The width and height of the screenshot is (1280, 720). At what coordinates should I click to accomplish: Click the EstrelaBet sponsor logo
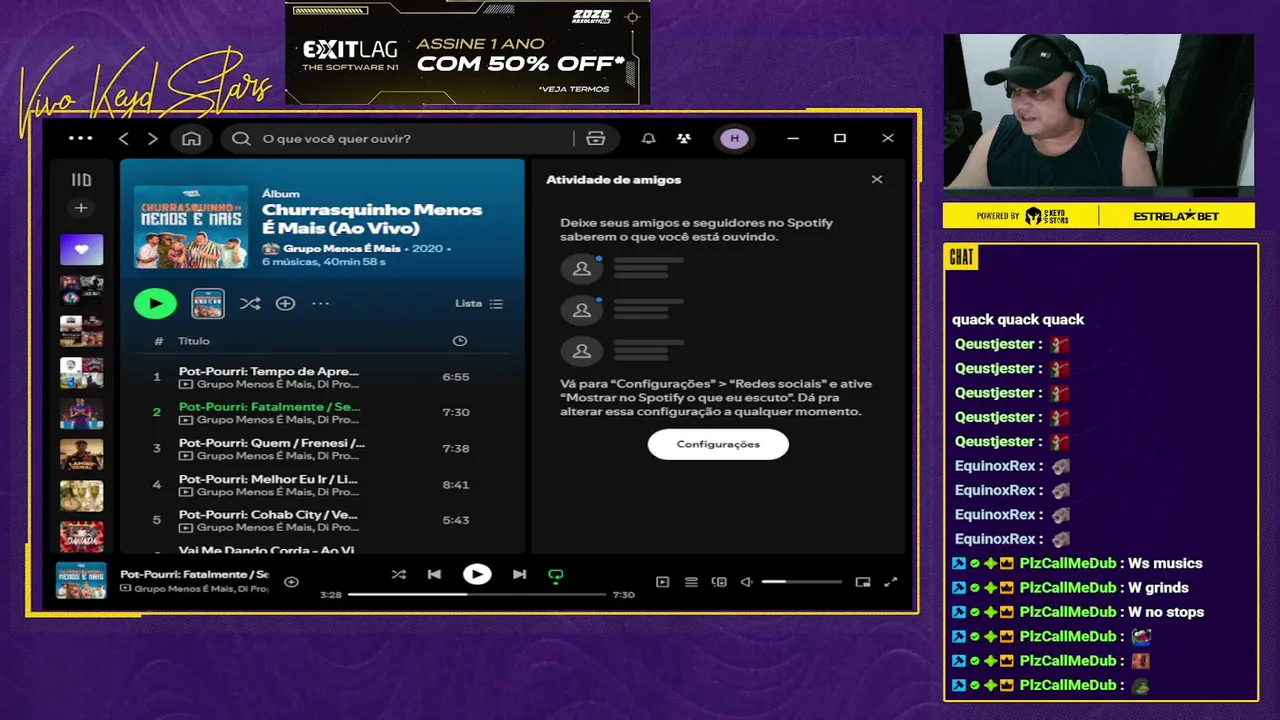[1177, 216]
